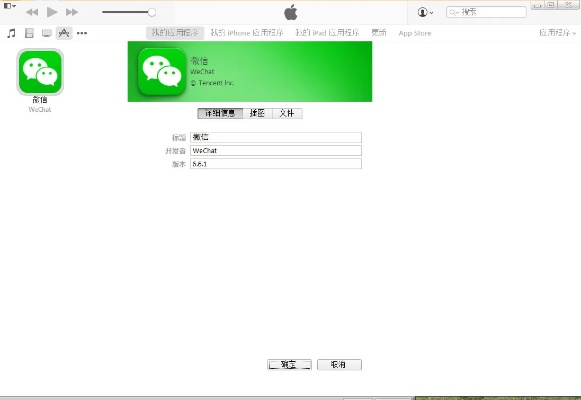Open the more libraries ellipsis
The height and width of the screenshot is (400, 581).
[x=82, y=33]
